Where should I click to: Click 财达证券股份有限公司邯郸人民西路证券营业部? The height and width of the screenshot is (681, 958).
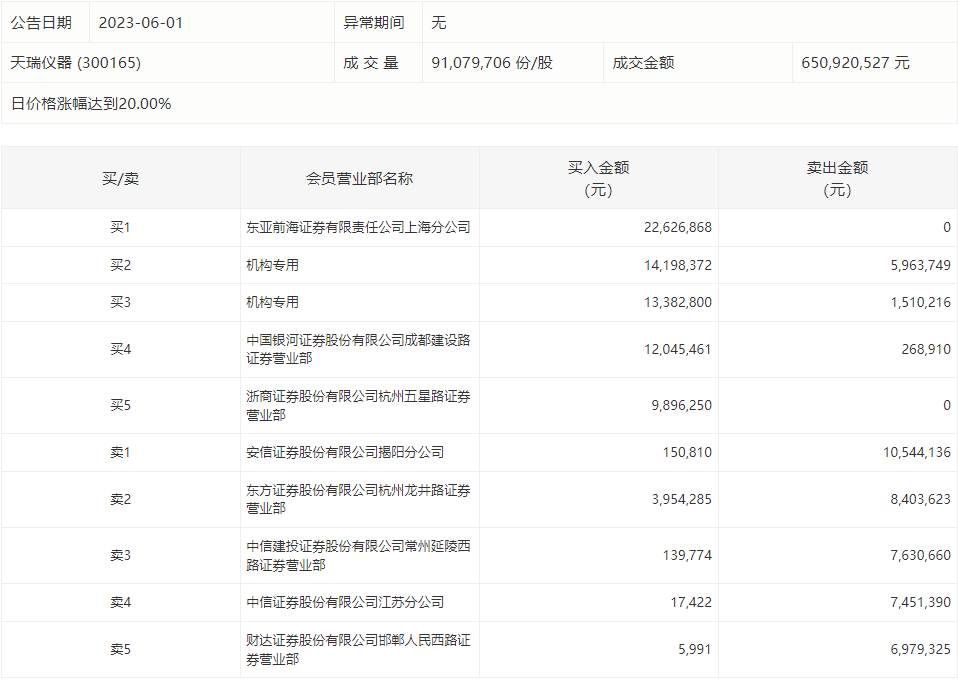click(358, 649)
